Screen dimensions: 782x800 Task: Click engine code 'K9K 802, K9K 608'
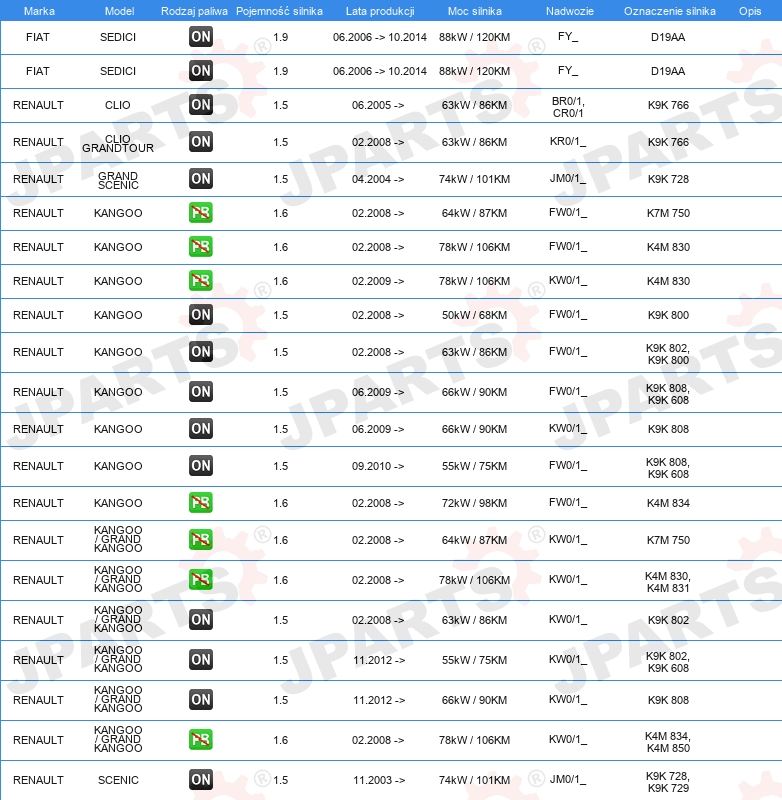pos(668,662)
